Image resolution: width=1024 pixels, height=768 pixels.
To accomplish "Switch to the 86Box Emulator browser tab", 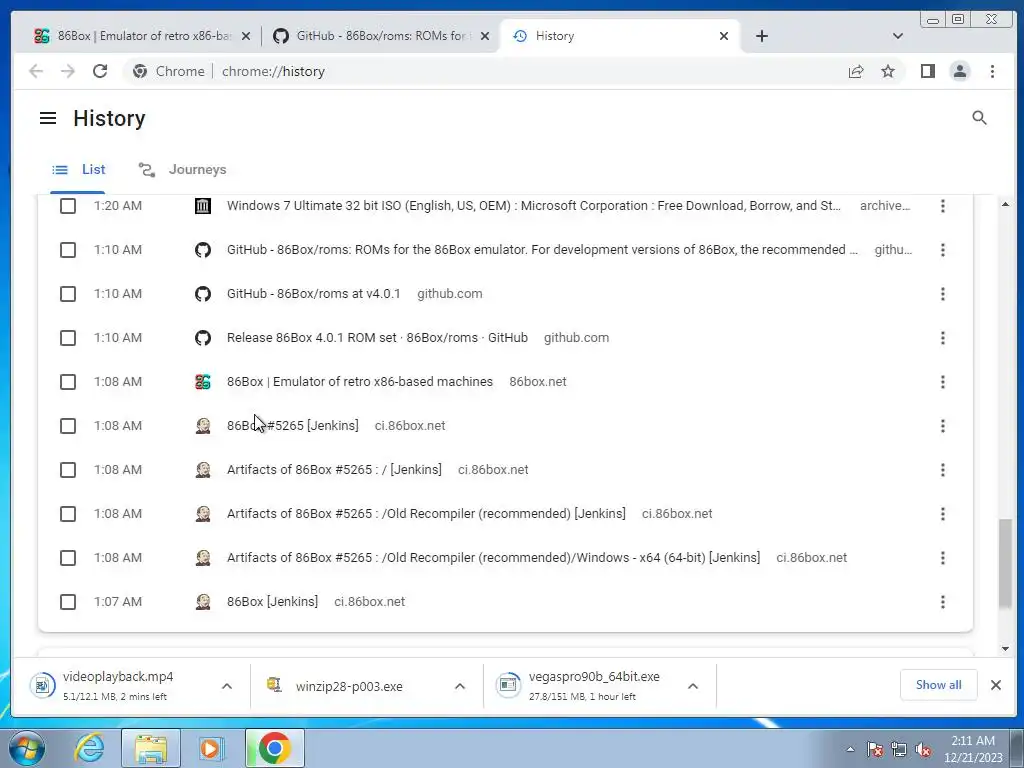I will pyautogui.click(x=136, y=36).
